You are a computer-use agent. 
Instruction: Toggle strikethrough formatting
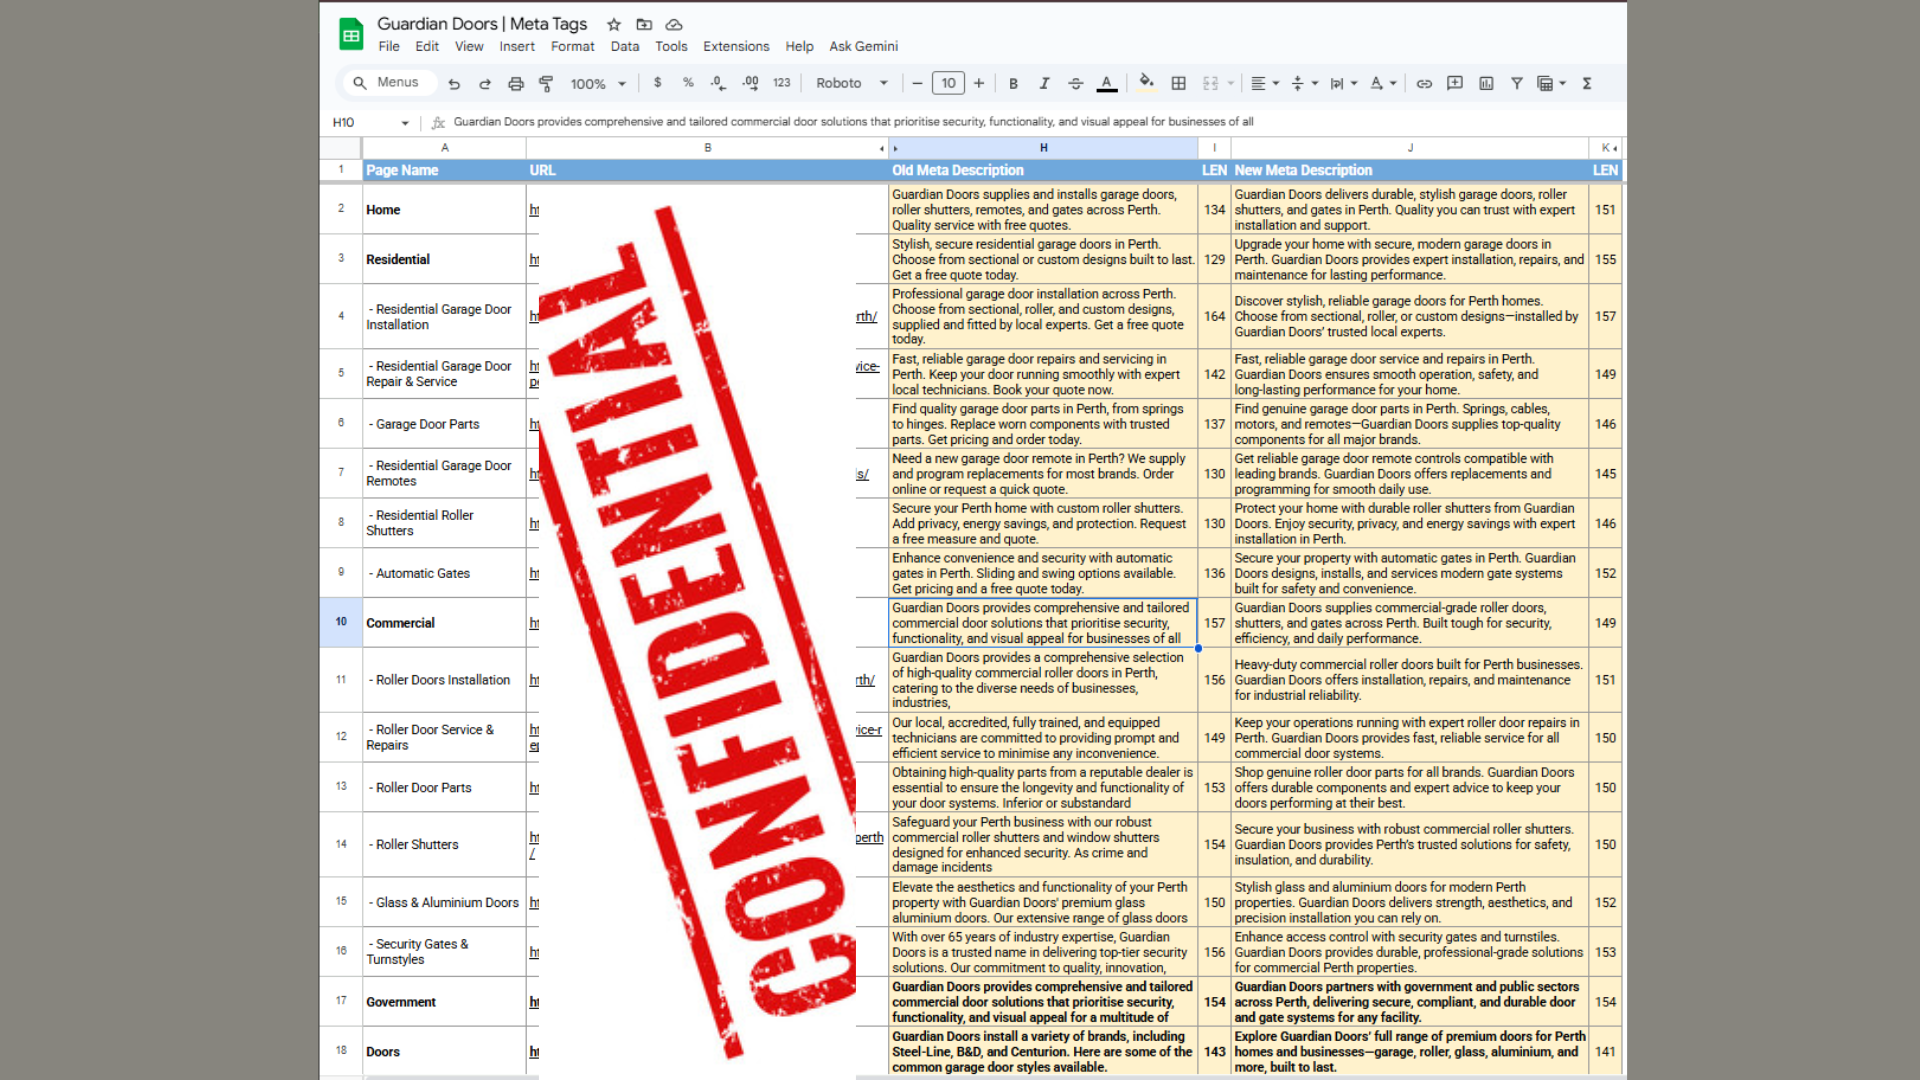(1075, 84)
